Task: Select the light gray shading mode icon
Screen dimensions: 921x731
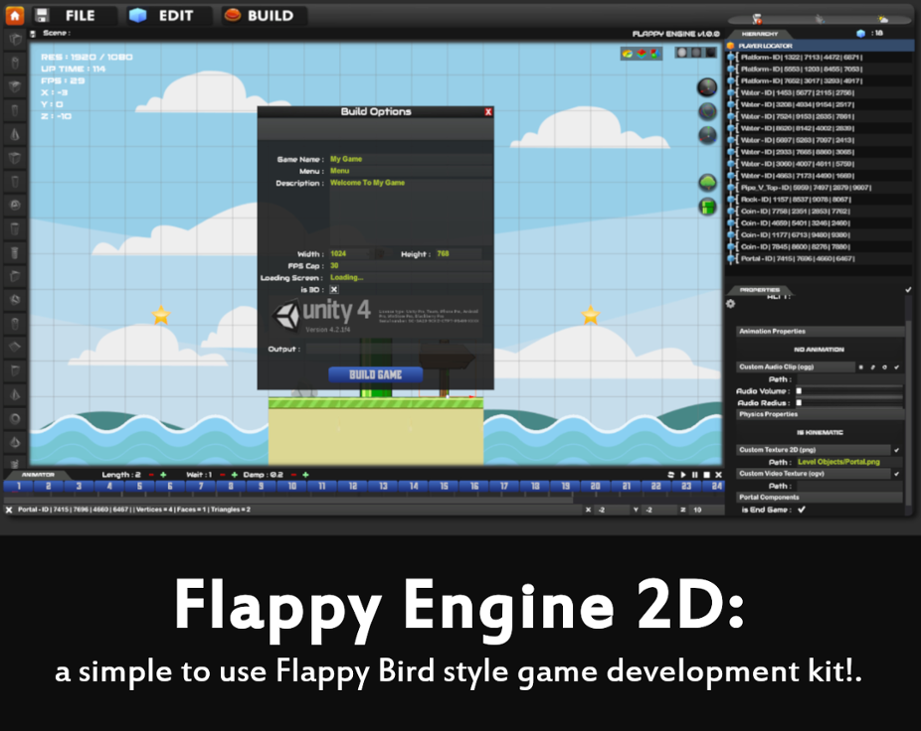Action: point(681,52)
